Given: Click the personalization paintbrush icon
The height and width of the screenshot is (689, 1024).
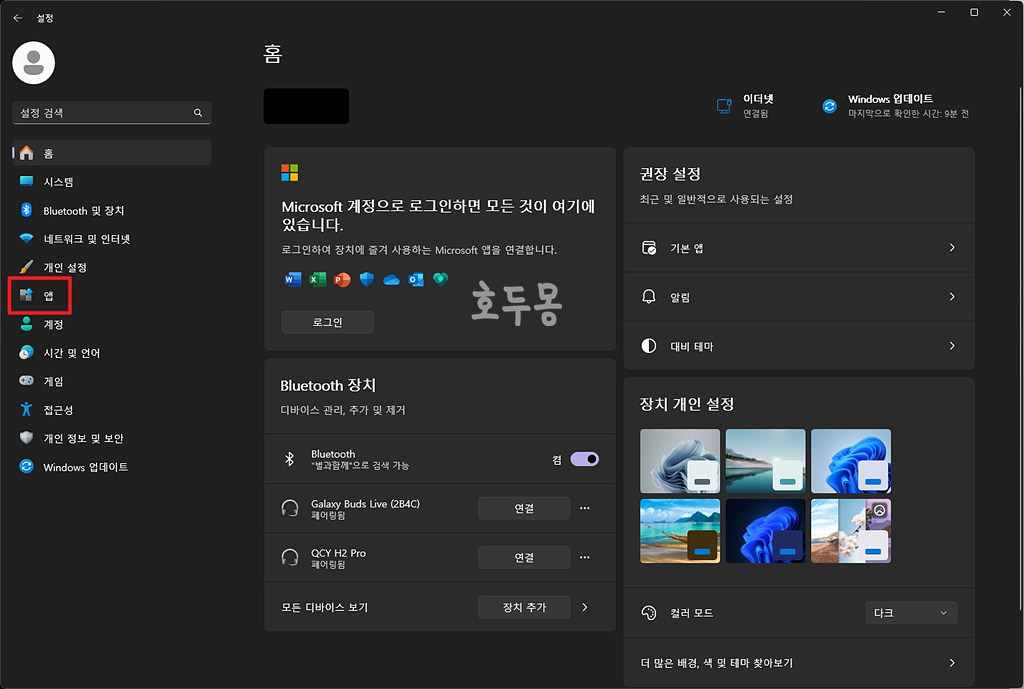Looking at the screenshot, I should pyautogui.click(x=26, y=267).
